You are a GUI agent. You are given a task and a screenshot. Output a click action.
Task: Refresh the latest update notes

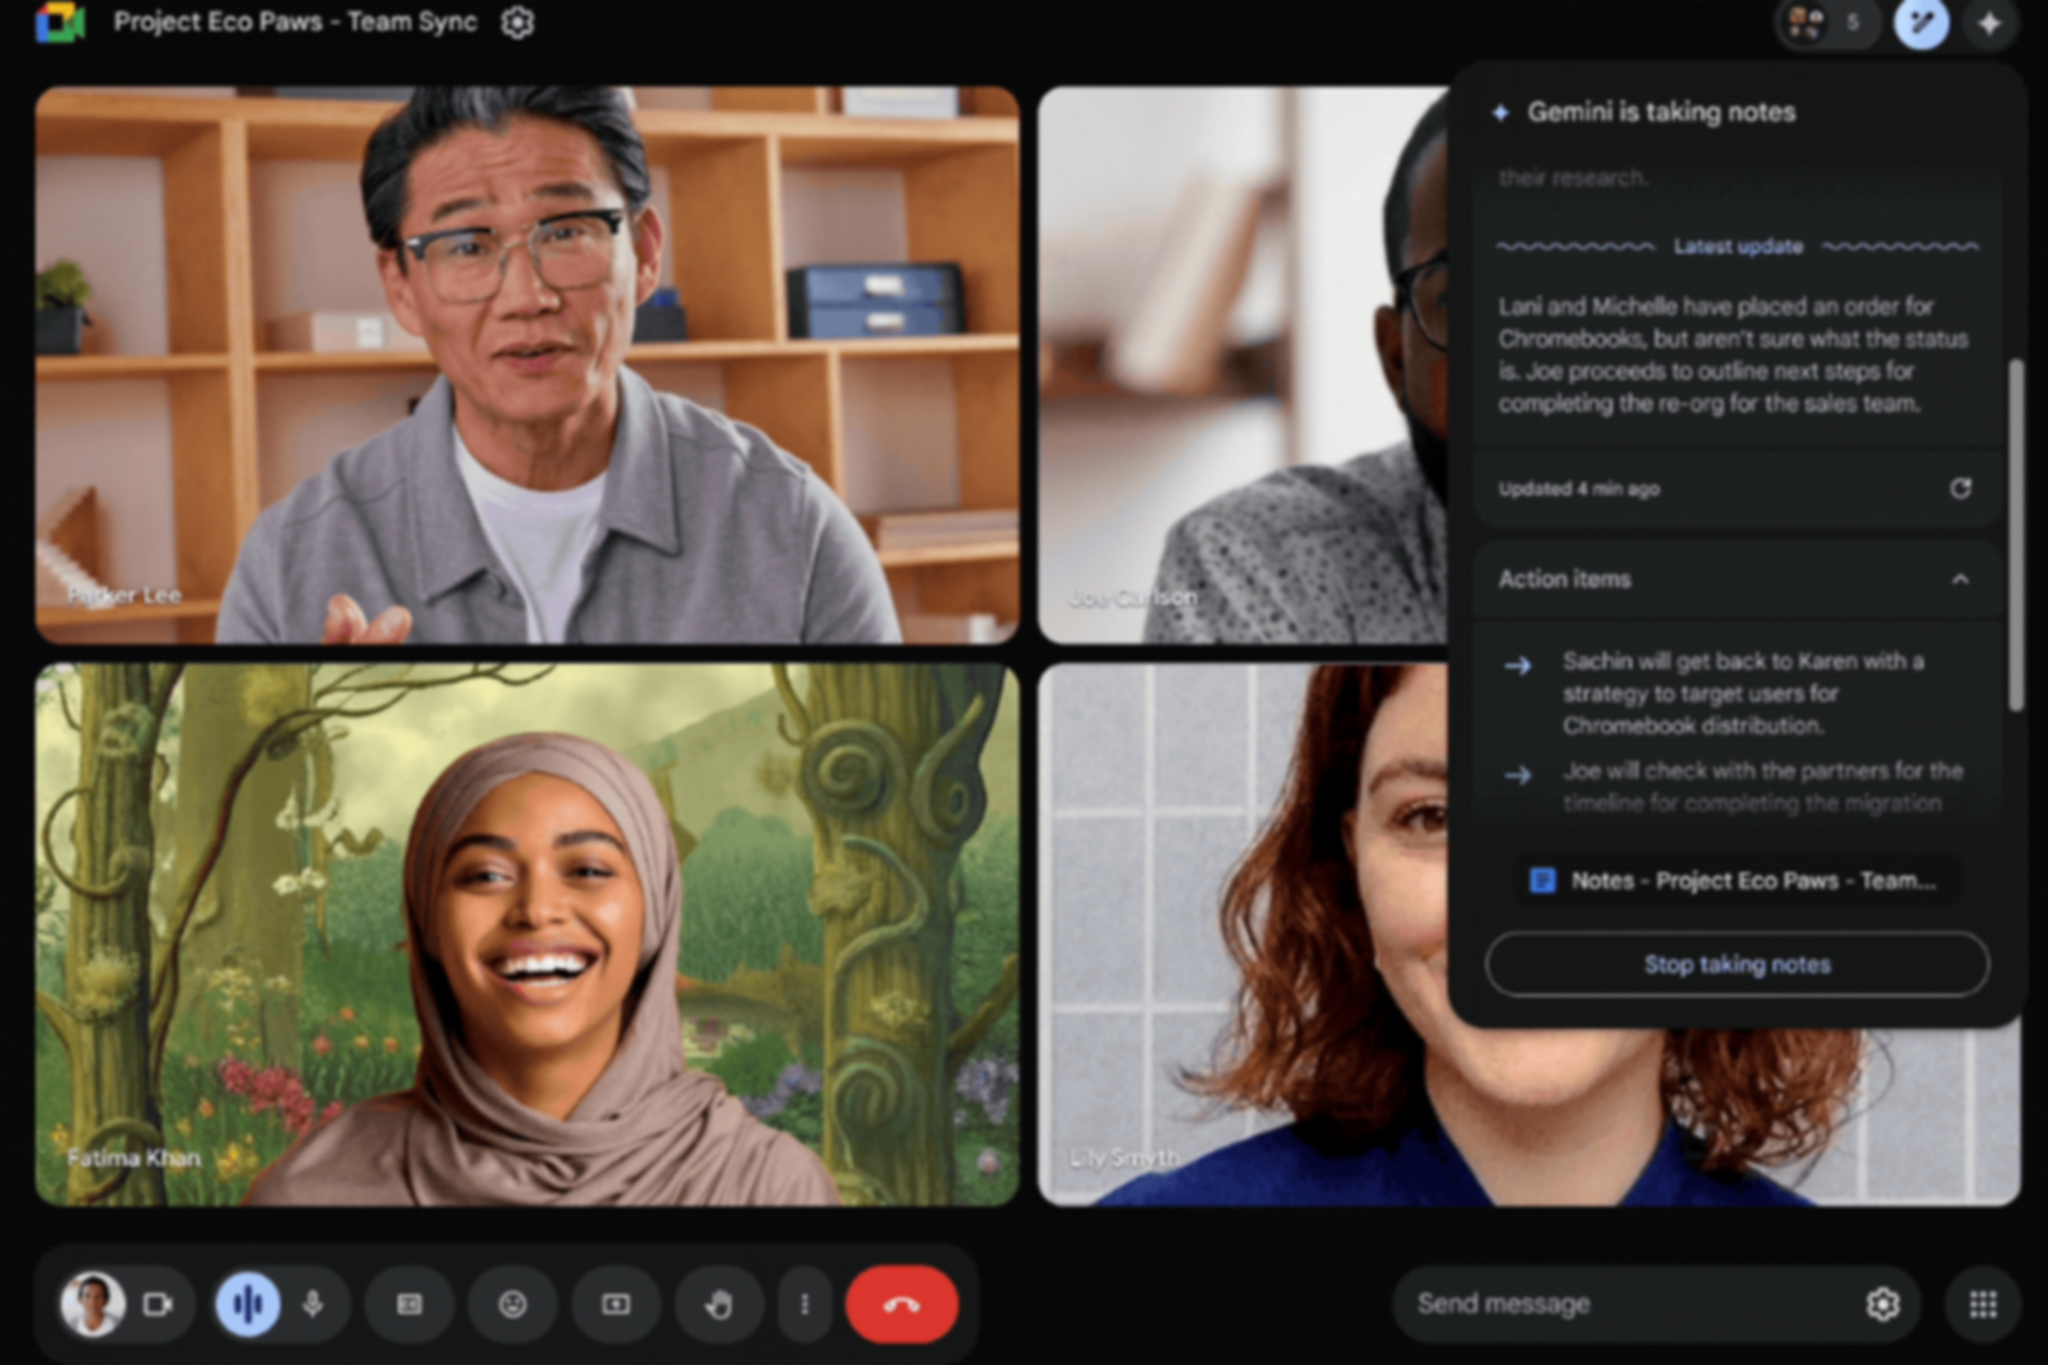[1960, 488]
